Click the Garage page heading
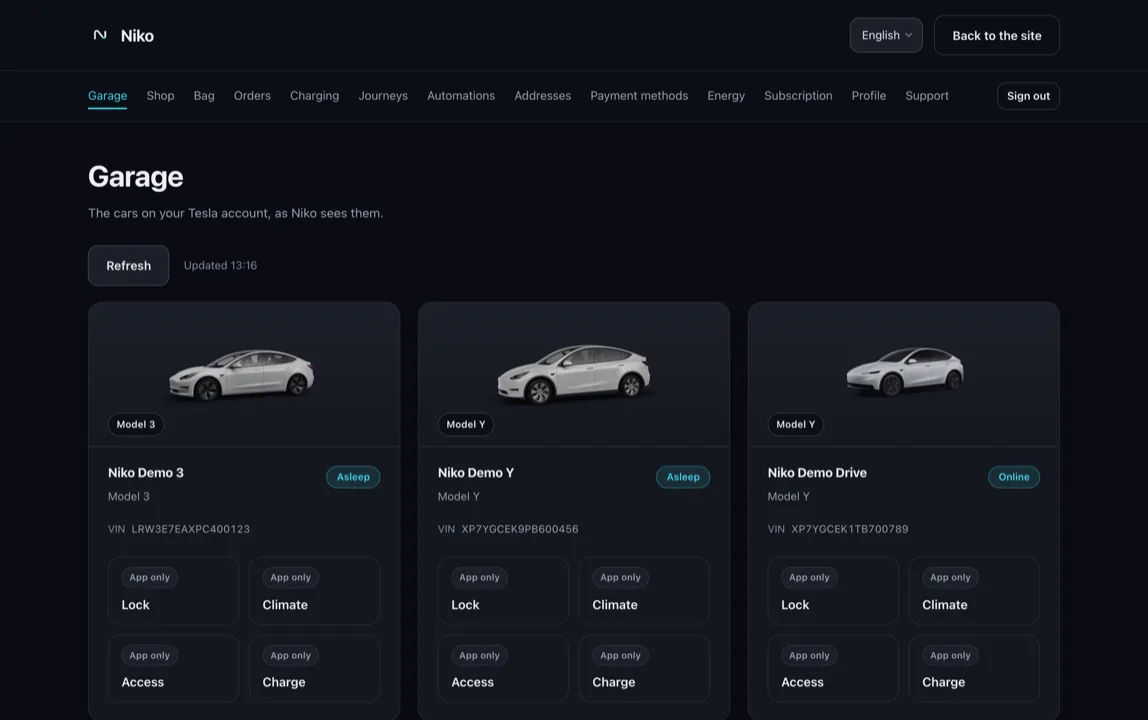 click(135, 177)
